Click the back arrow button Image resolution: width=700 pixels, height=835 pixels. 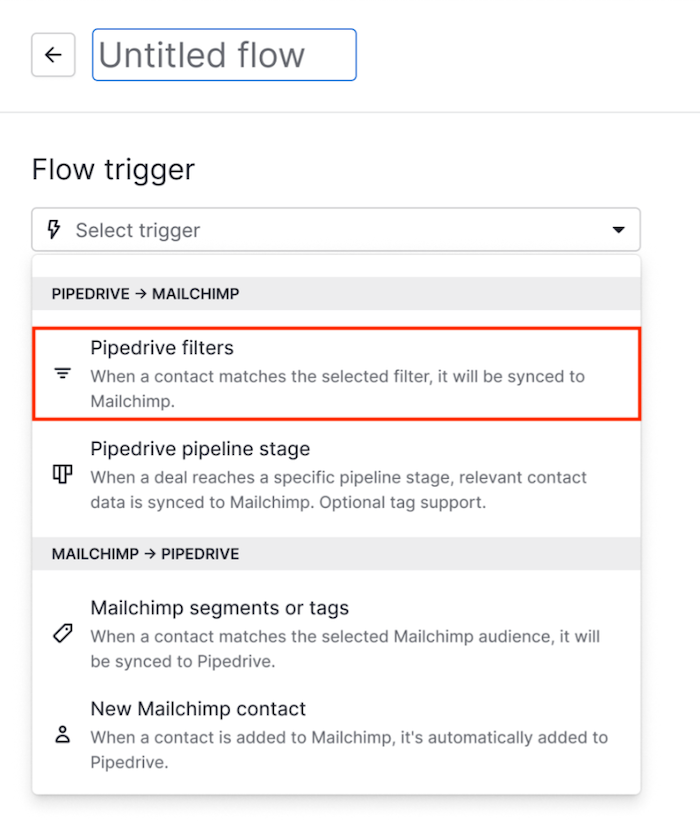(x=53, y=55)
